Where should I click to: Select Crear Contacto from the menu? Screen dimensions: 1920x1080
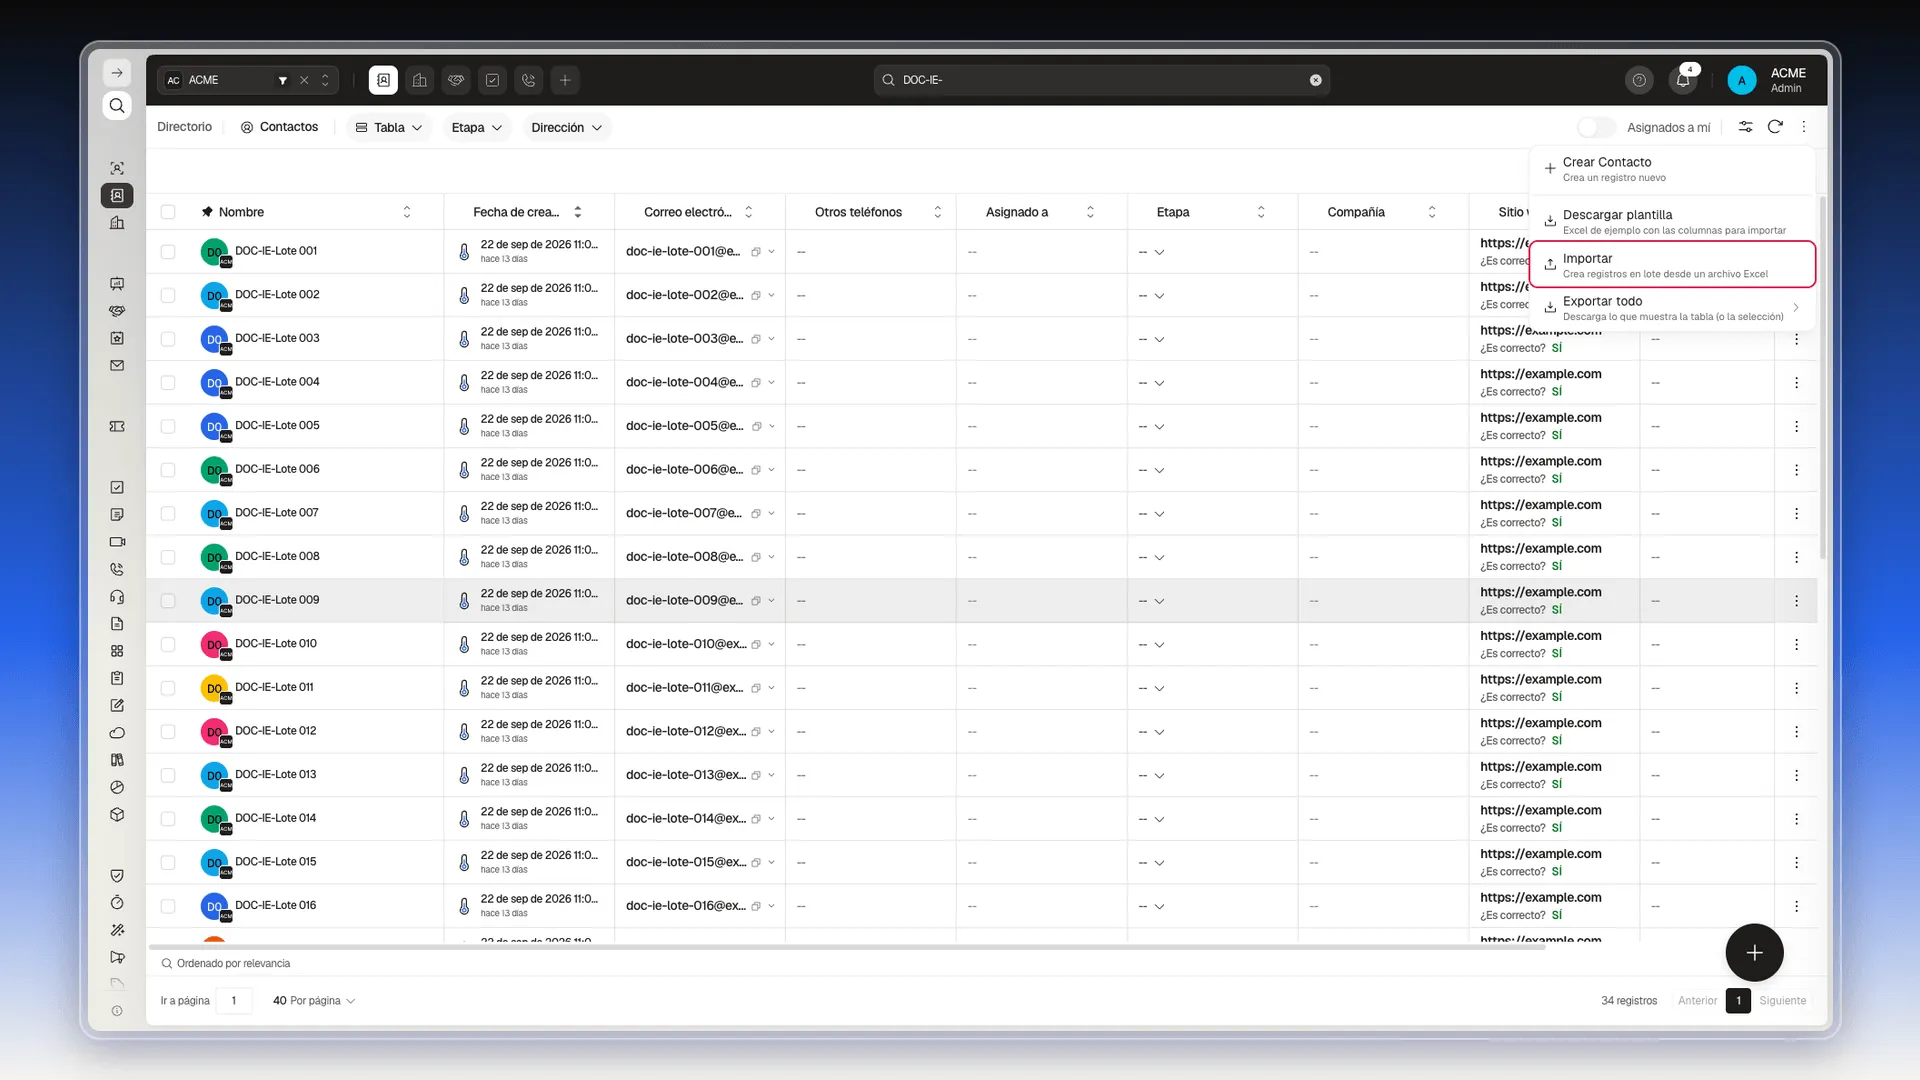point(1672,169)
